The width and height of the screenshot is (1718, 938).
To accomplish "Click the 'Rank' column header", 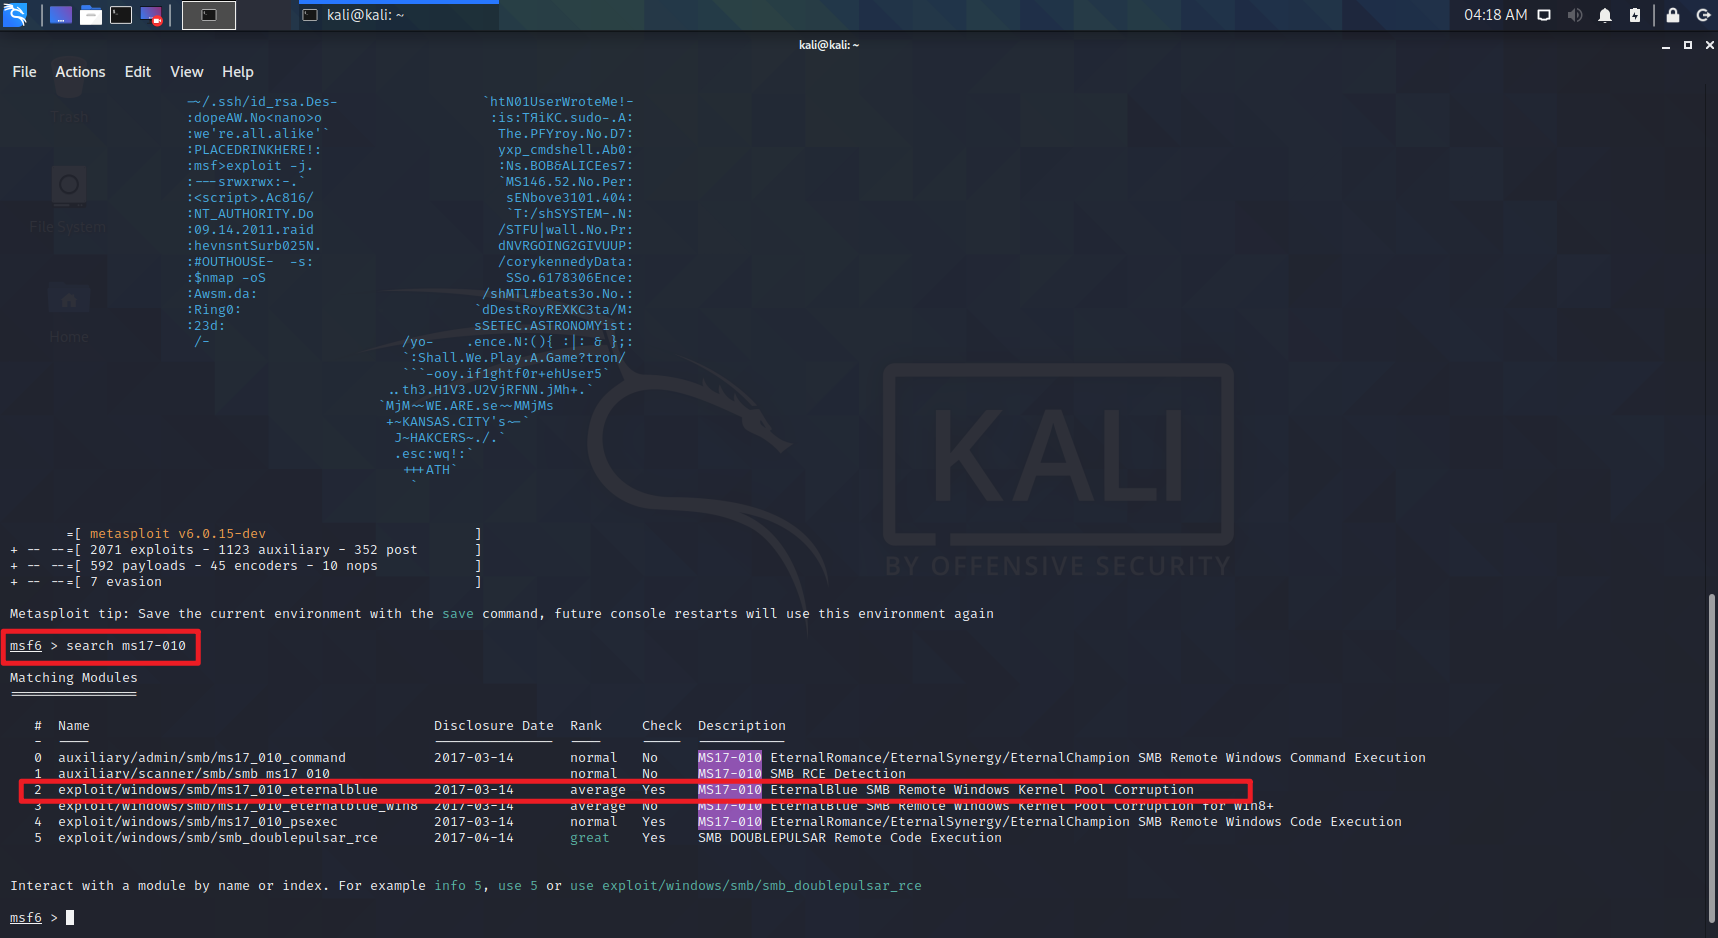I will tap(586, 726).
